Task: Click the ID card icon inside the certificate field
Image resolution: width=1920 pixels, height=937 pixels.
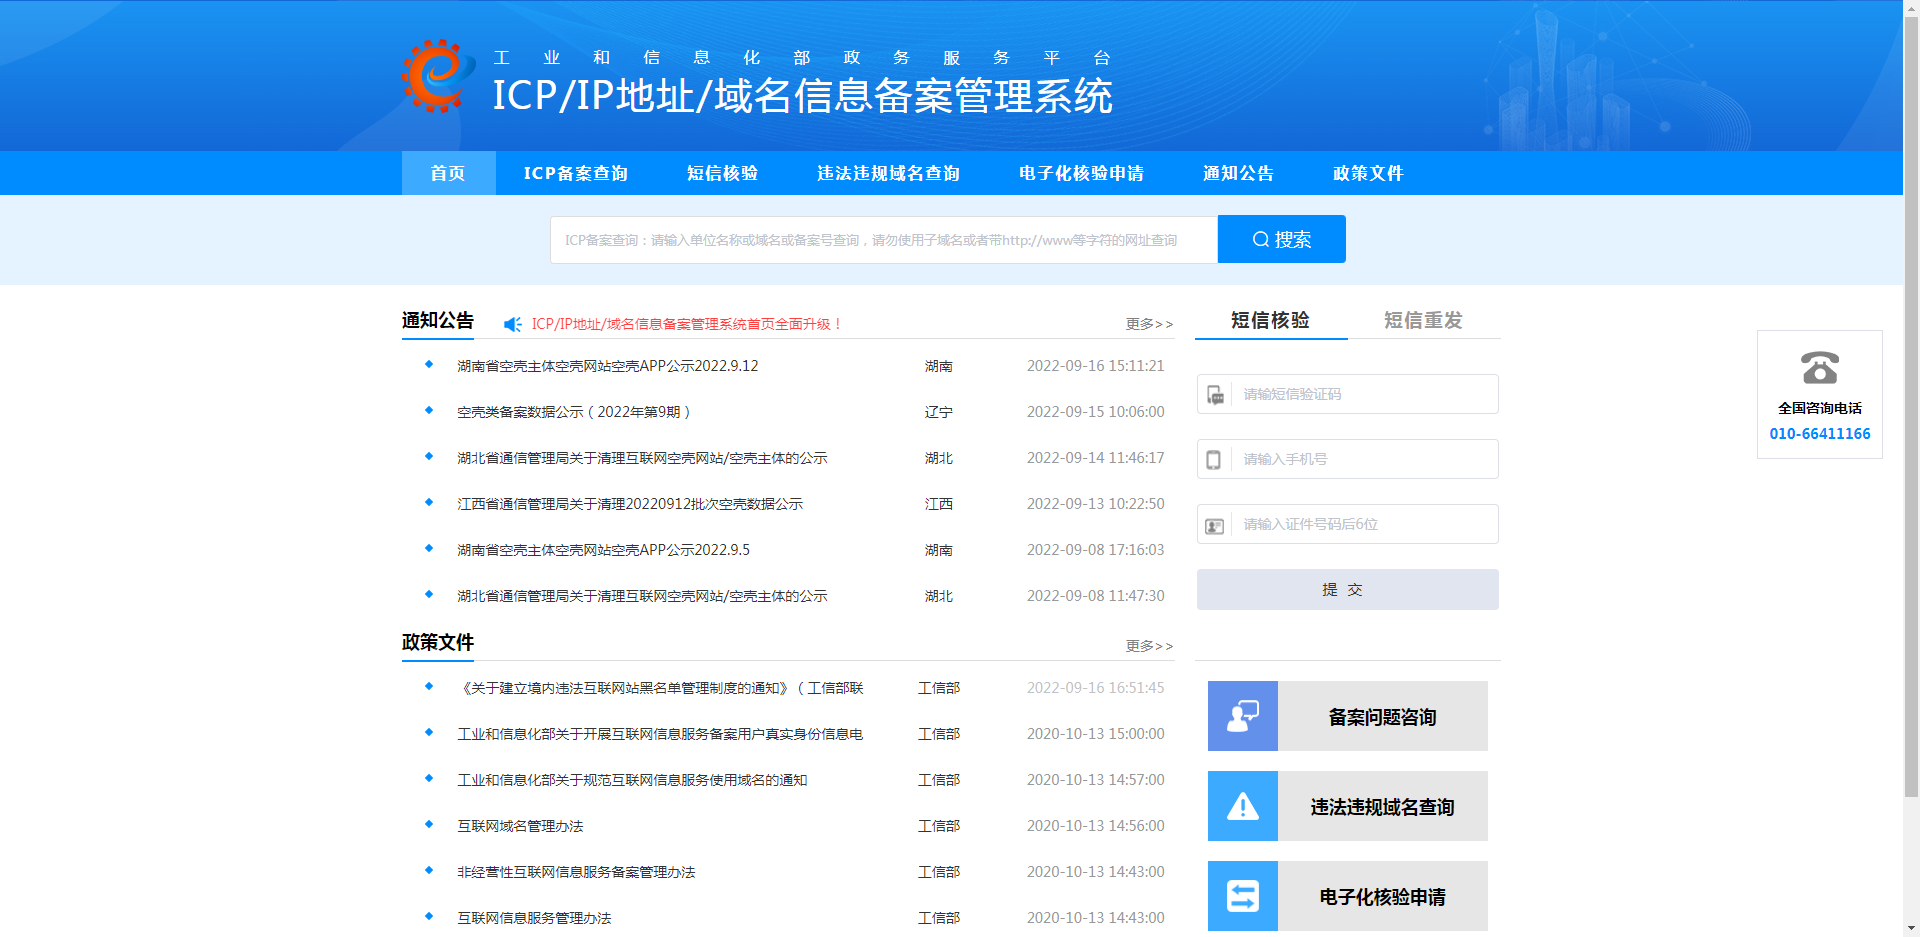Action: (x=1216, y=524)
